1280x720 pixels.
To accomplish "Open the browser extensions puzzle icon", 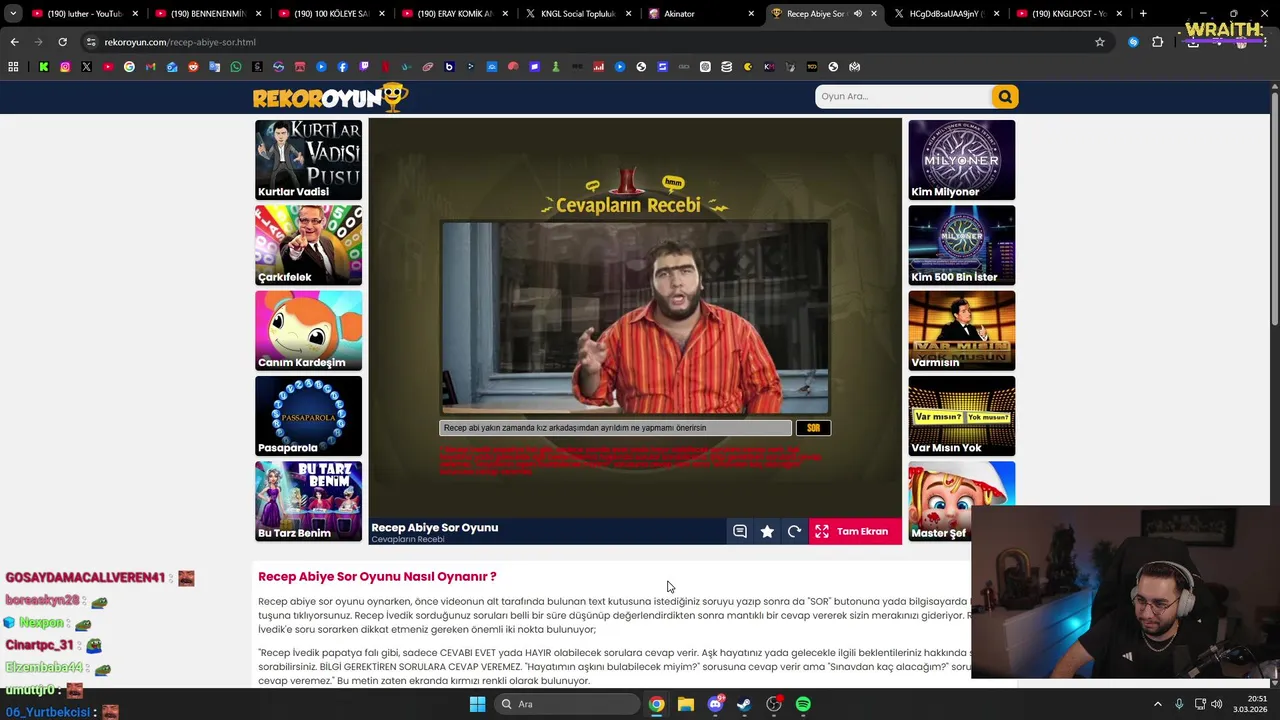I will click(x=1158, y=42).
